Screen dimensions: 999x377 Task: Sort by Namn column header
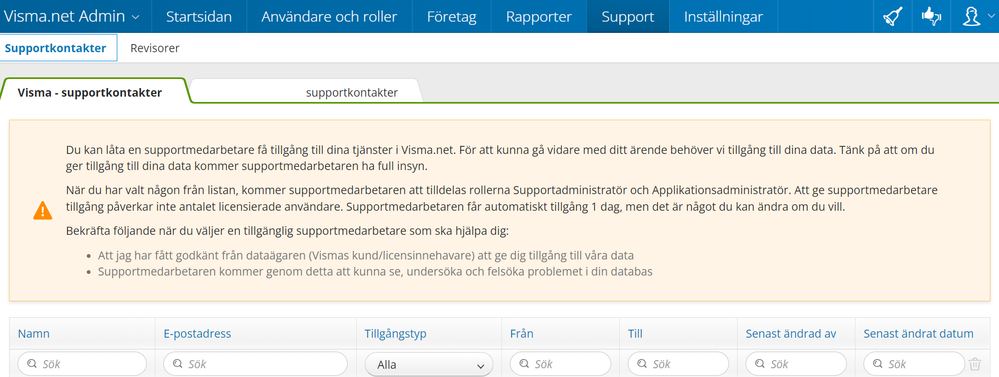tap(34, 334)
